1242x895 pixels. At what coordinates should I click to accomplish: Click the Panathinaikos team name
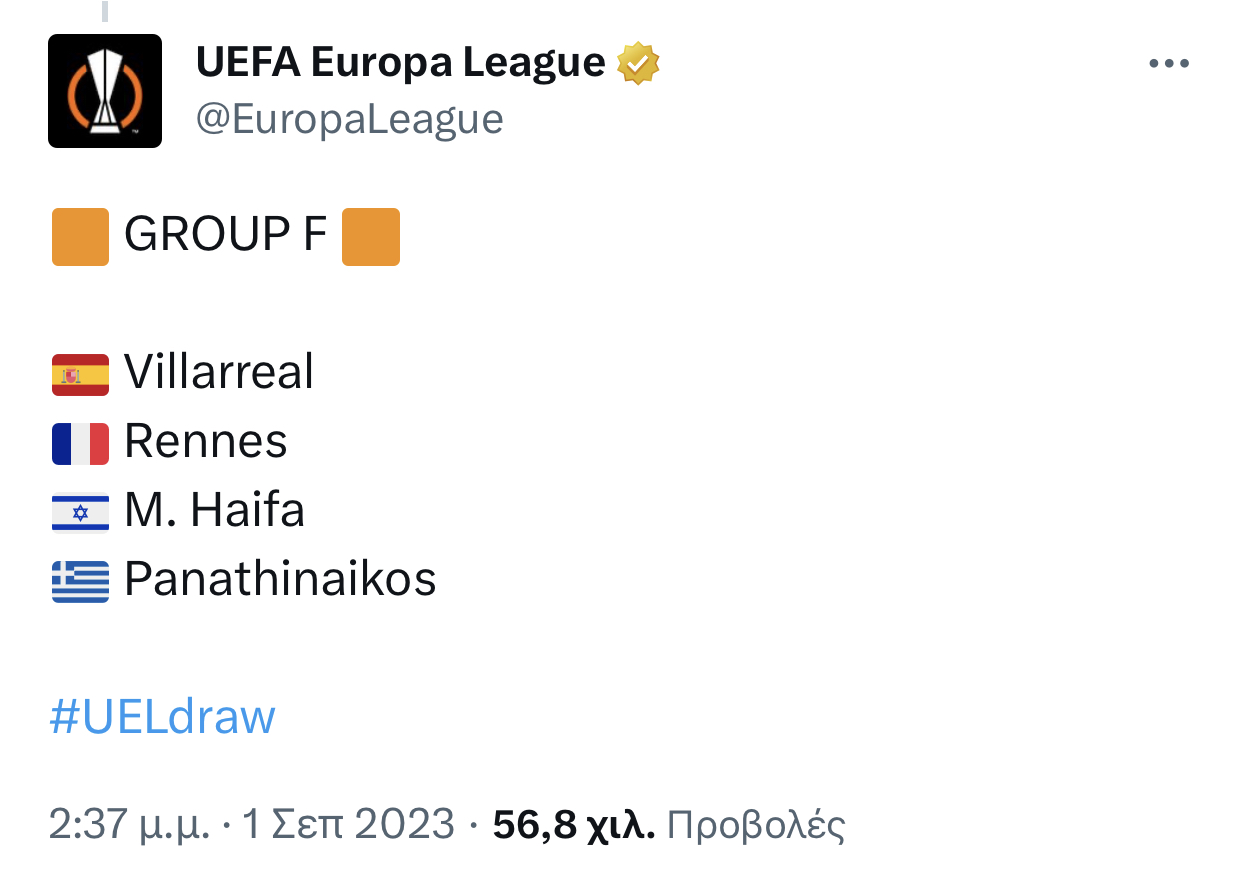(280, 579)
